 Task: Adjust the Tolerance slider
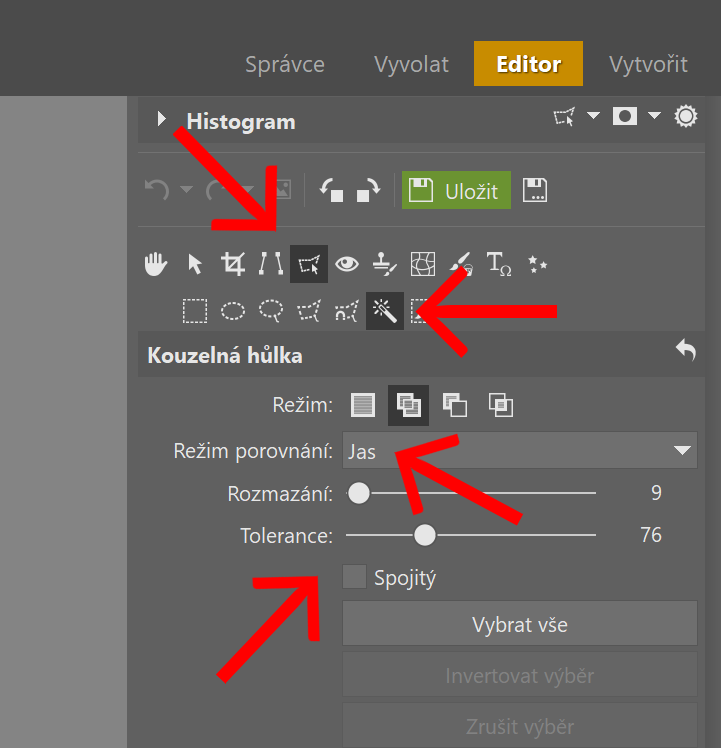click(425, 535)
